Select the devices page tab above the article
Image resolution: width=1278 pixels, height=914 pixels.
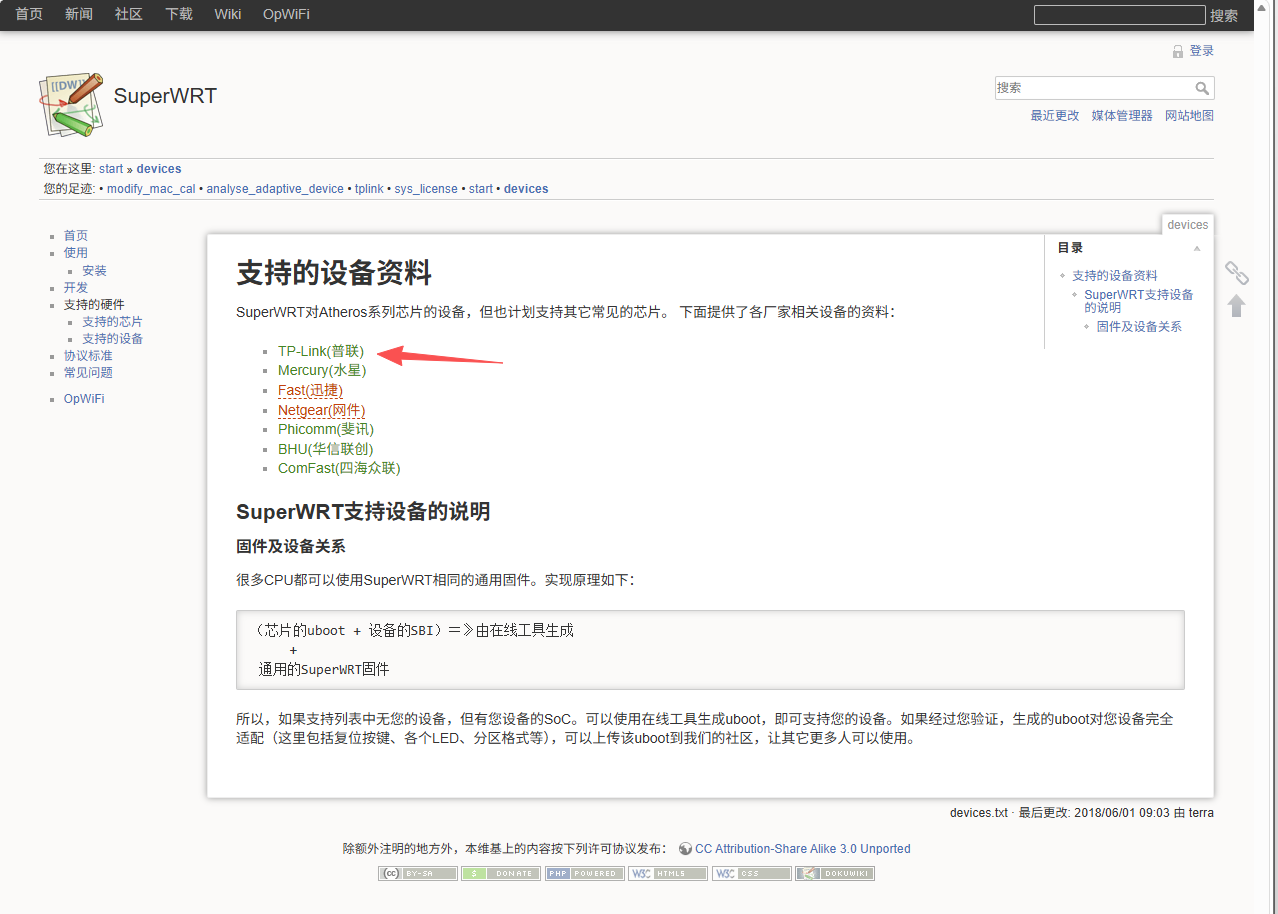click(1188, 225)
